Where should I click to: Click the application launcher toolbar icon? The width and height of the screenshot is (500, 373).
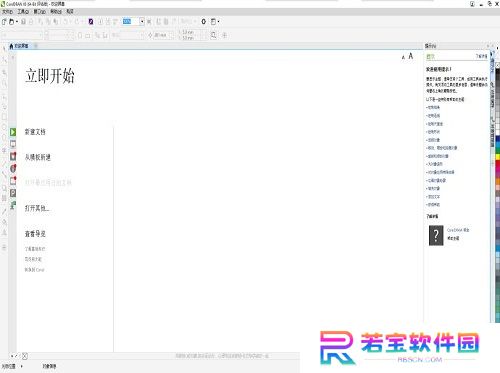(213, 22)
